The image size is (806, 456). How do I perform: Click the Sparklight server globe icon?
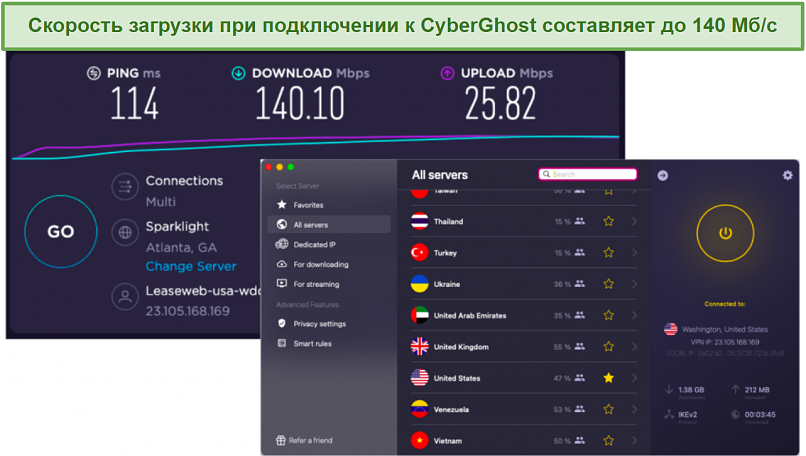click(x=125, y=232)
